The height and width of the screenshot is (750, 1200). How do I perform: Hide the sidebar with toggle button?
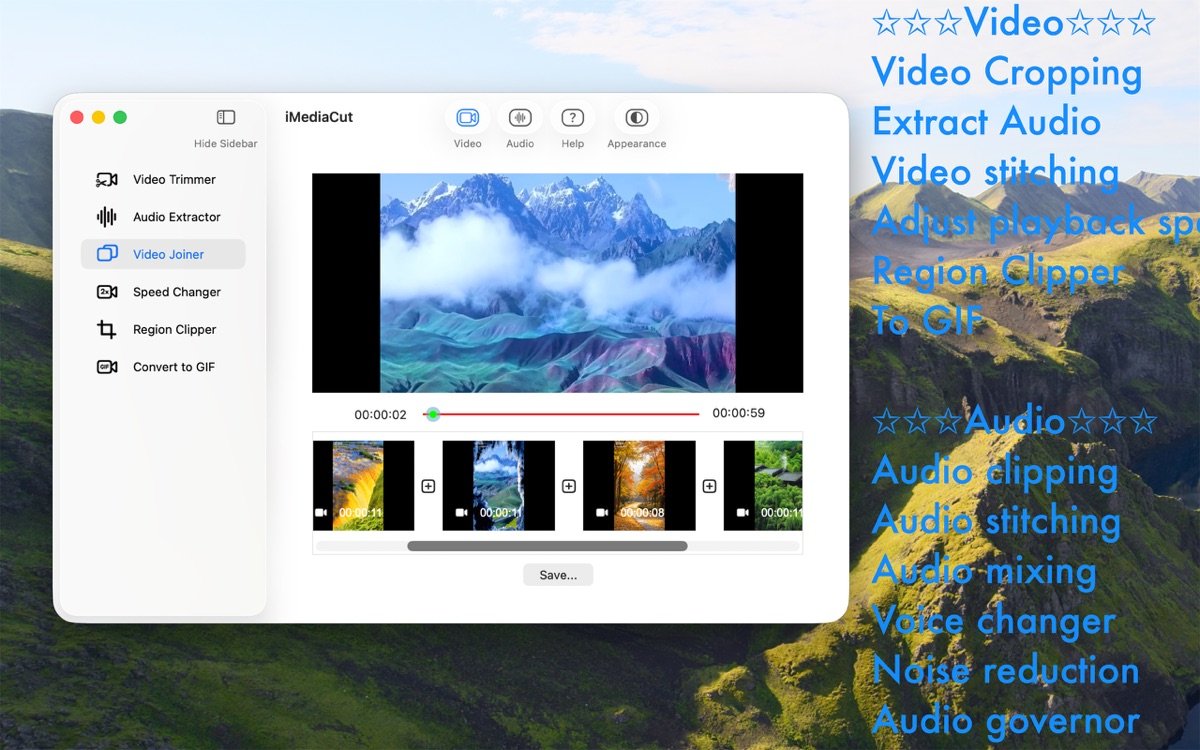pos(226,118)
